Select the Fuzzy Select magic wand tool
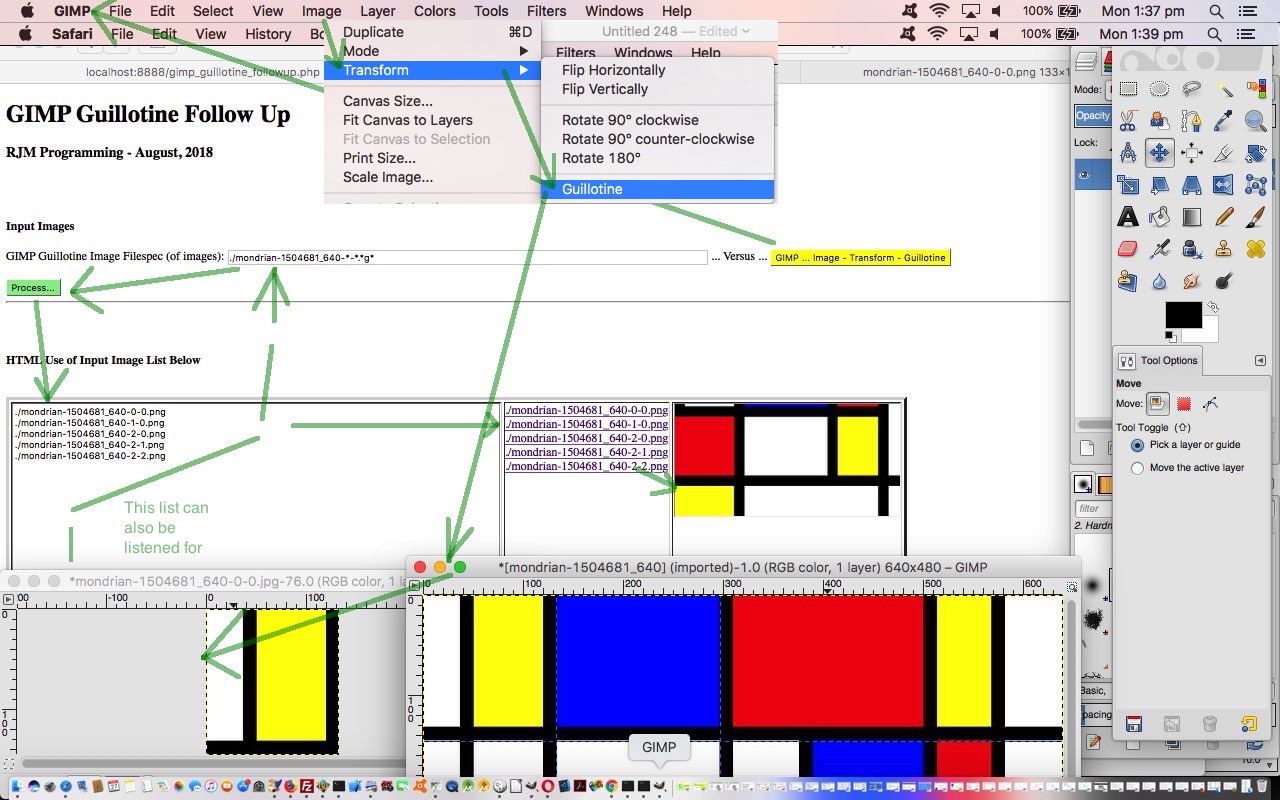Screen dimensions: 1280x800 [x=1224, y=89]
